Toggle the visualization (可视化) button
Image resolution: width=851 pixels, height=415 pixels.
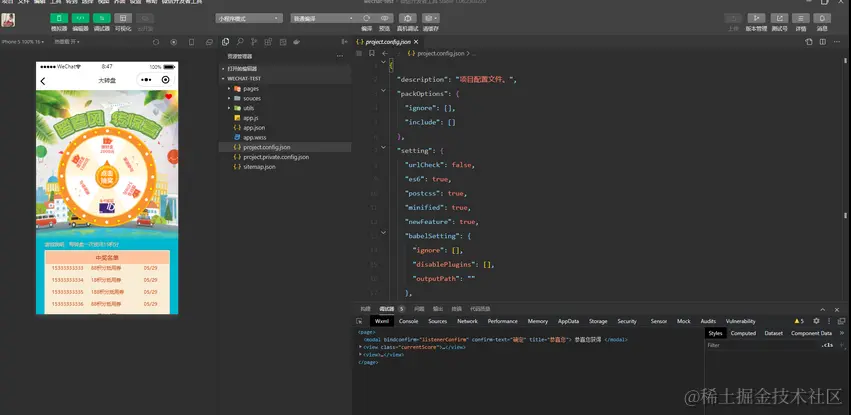pyautogui.click(x=123, y=18)
